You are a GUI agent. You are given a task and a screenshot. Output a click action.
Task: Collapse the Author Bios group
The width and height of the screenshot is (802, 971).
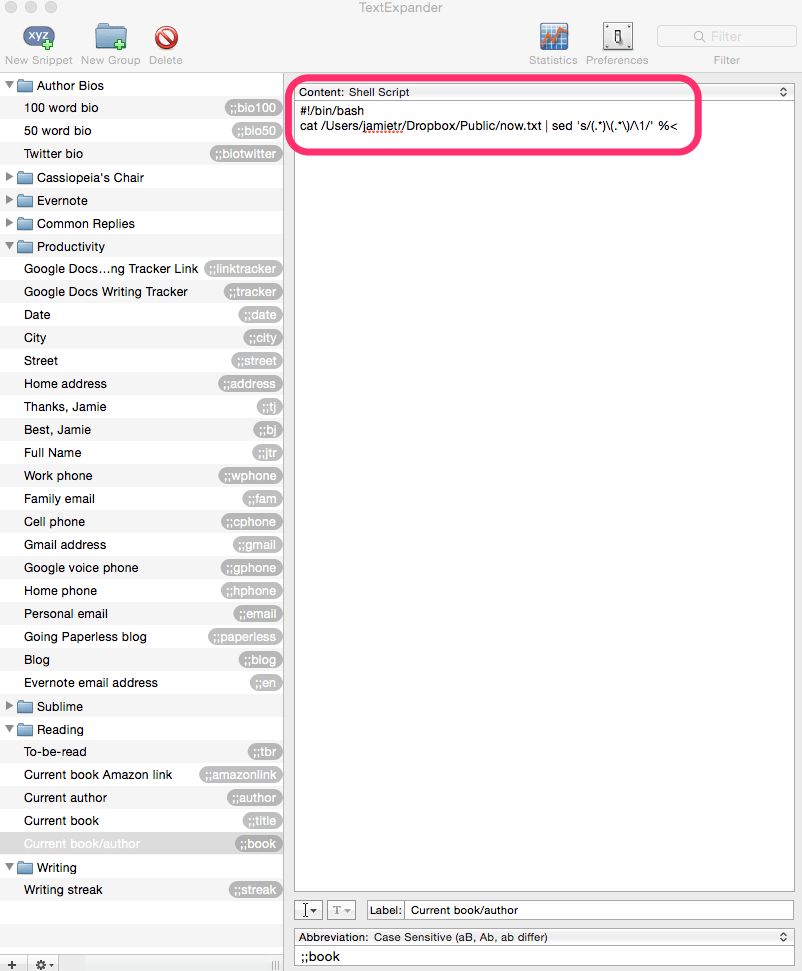click(9, 85)
